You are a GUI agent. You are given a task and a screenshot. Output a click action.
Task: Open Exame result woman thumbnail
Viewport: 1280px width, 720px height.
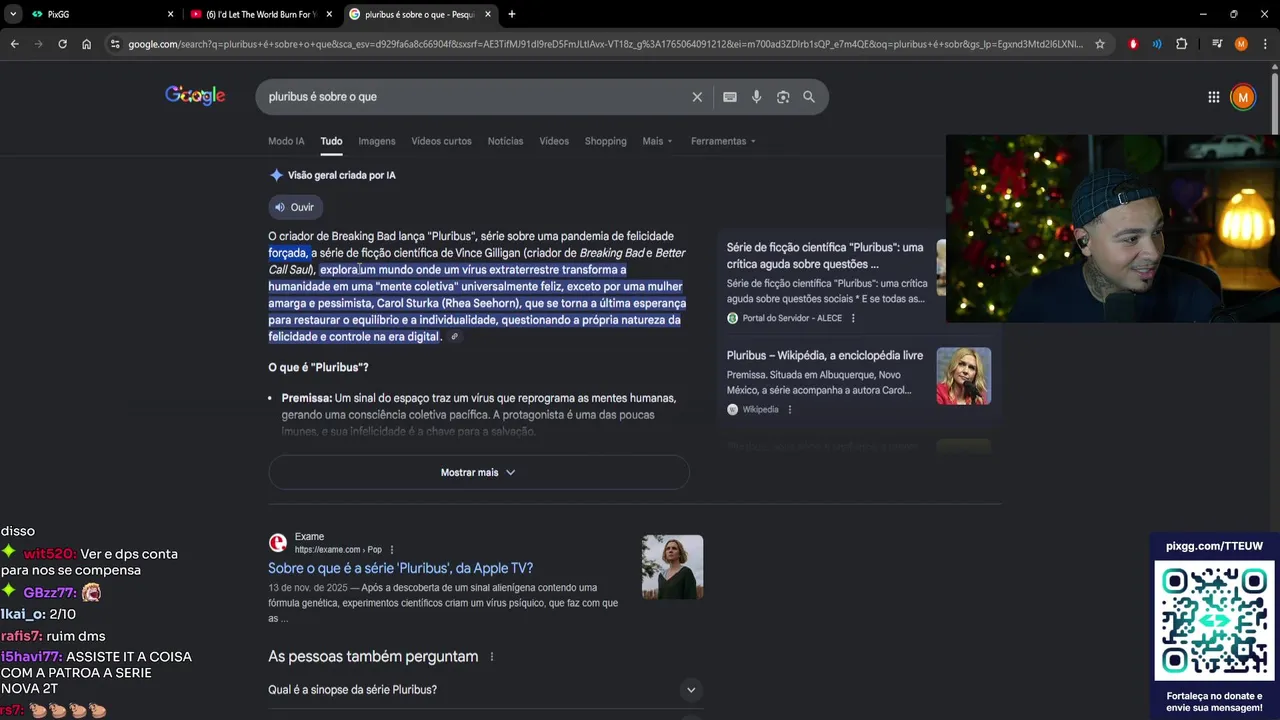(x=672, y=567)
